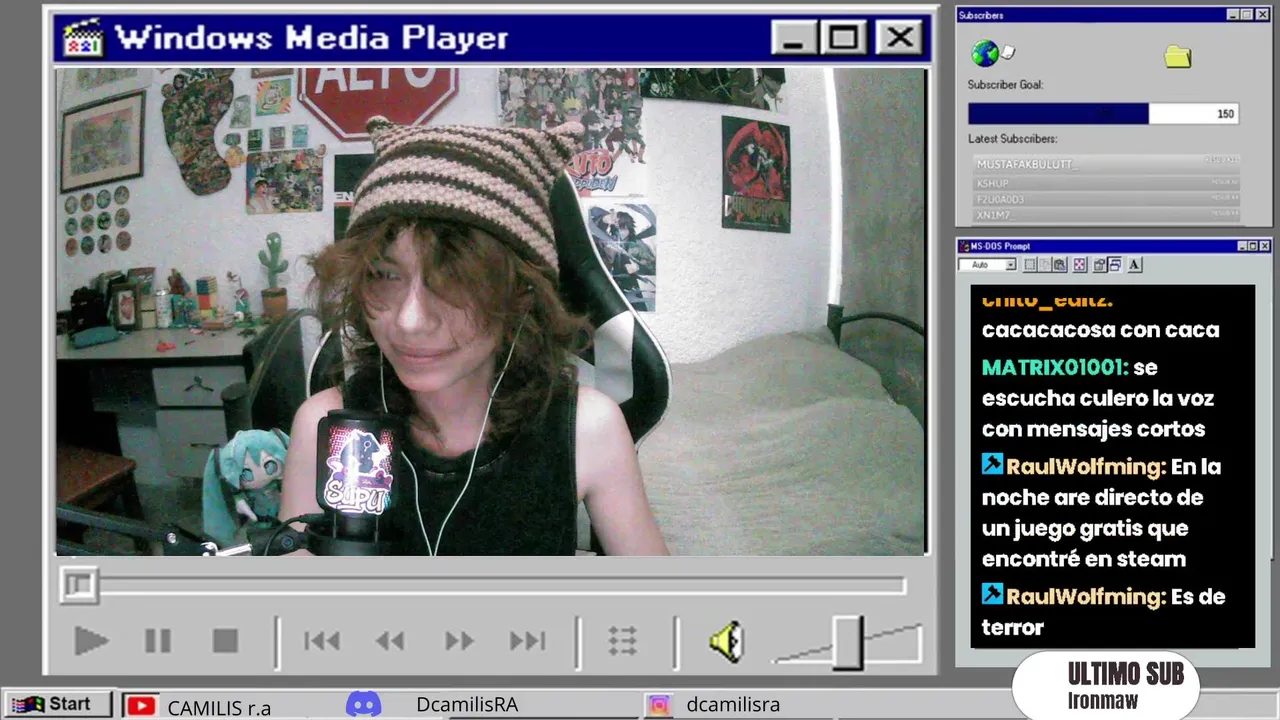Click RaulWolfming's 'Es de terror' chat message
Screen dimensions: 1280x720
click(x=1104, y=611)
